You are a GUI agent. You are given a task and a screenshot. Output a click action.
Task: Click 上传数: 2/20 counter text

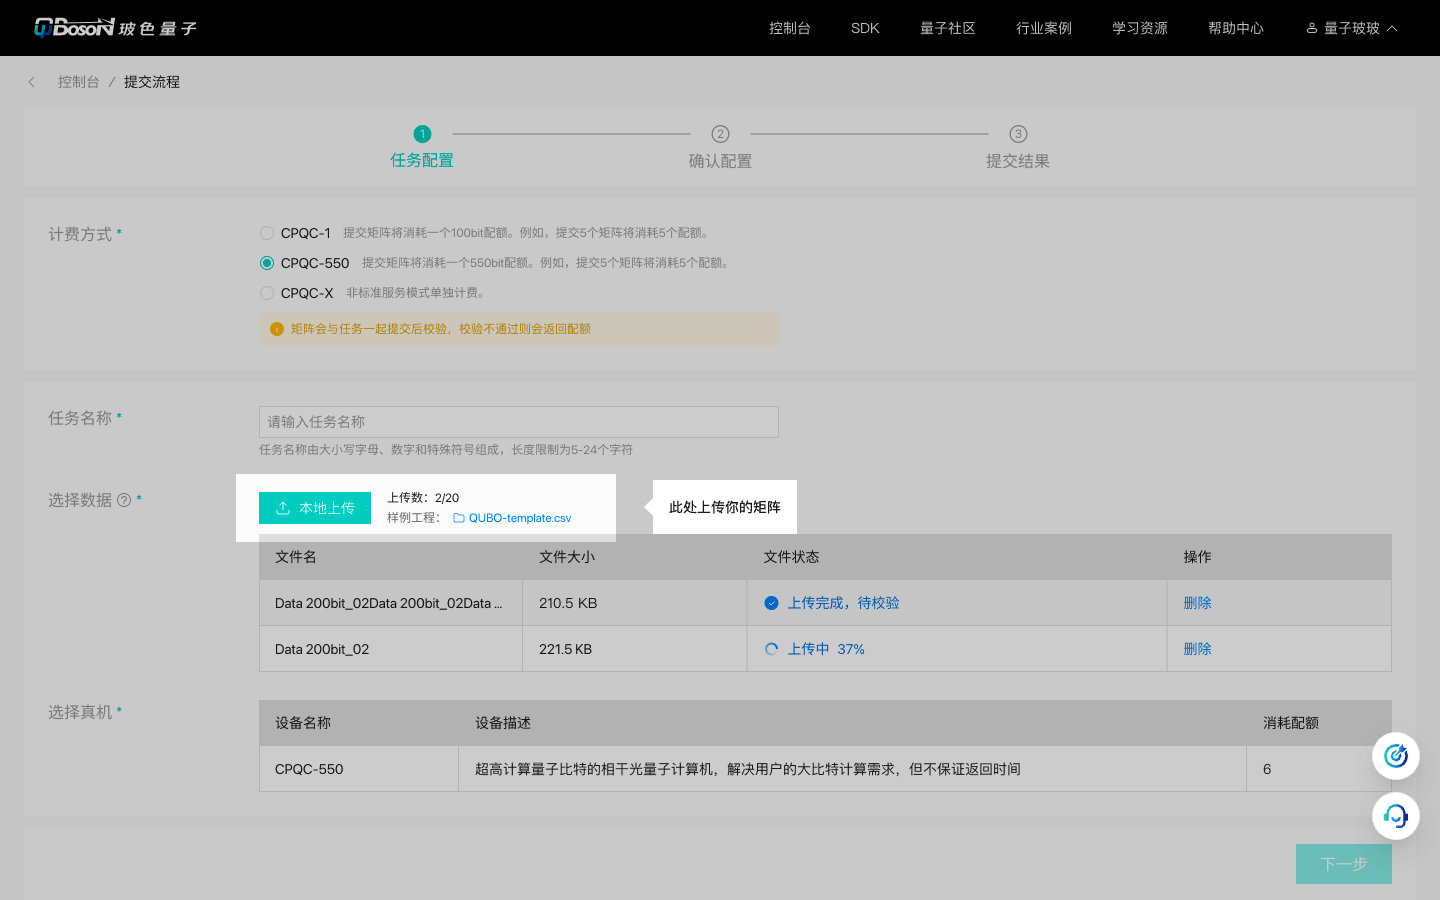click(x=423, y=498)
